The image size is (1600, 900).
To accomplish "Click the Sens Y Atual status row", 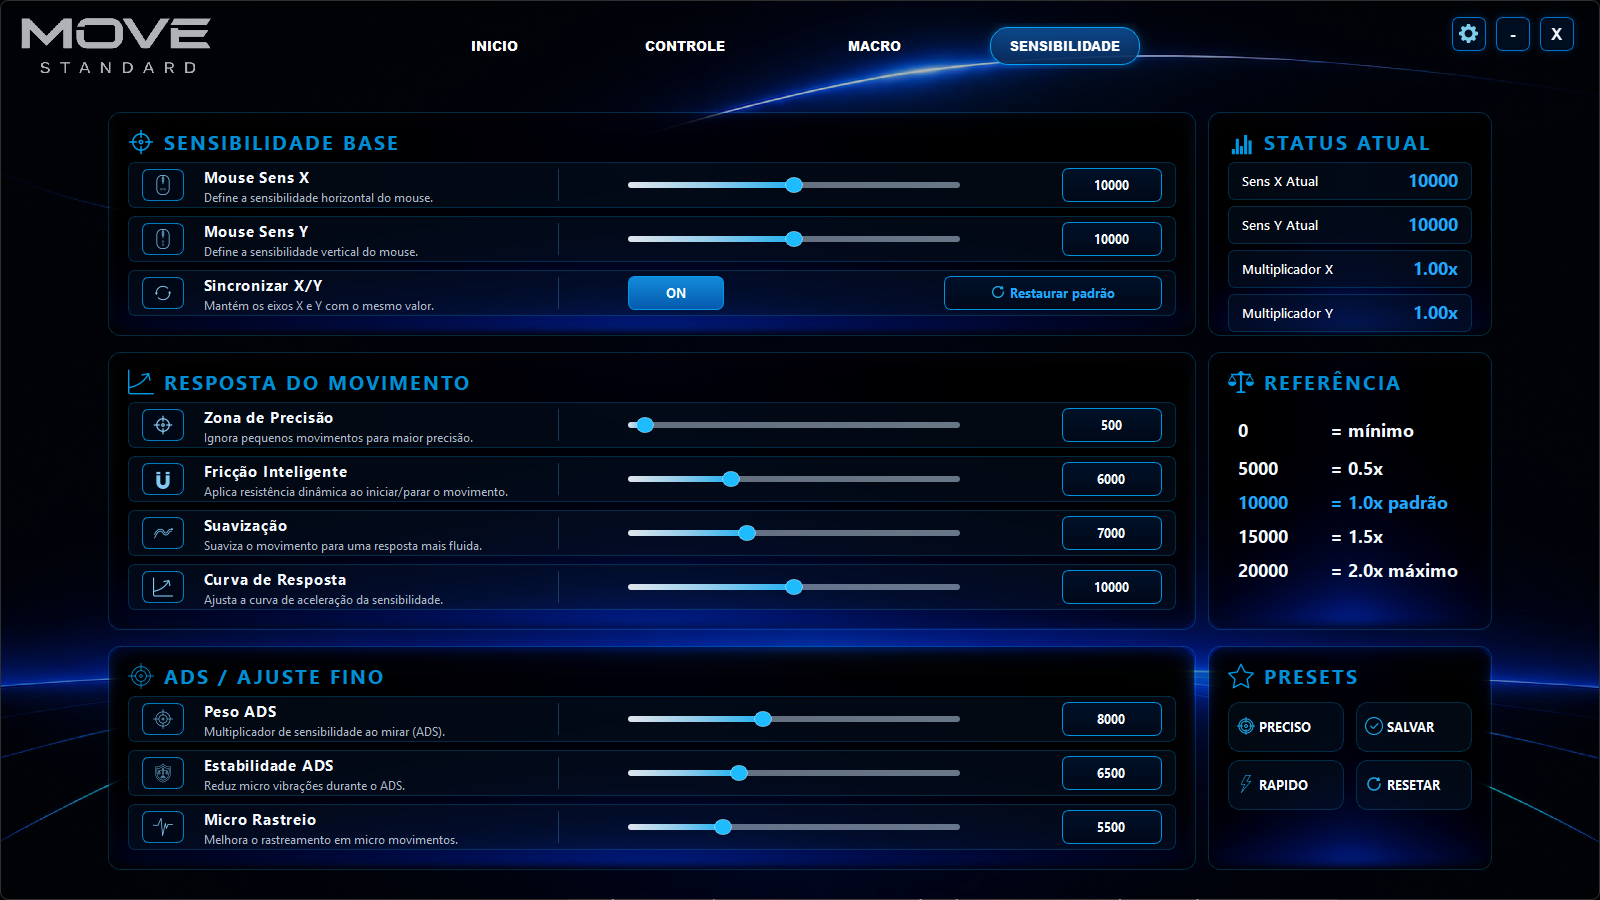I will tap(1350, 225).
